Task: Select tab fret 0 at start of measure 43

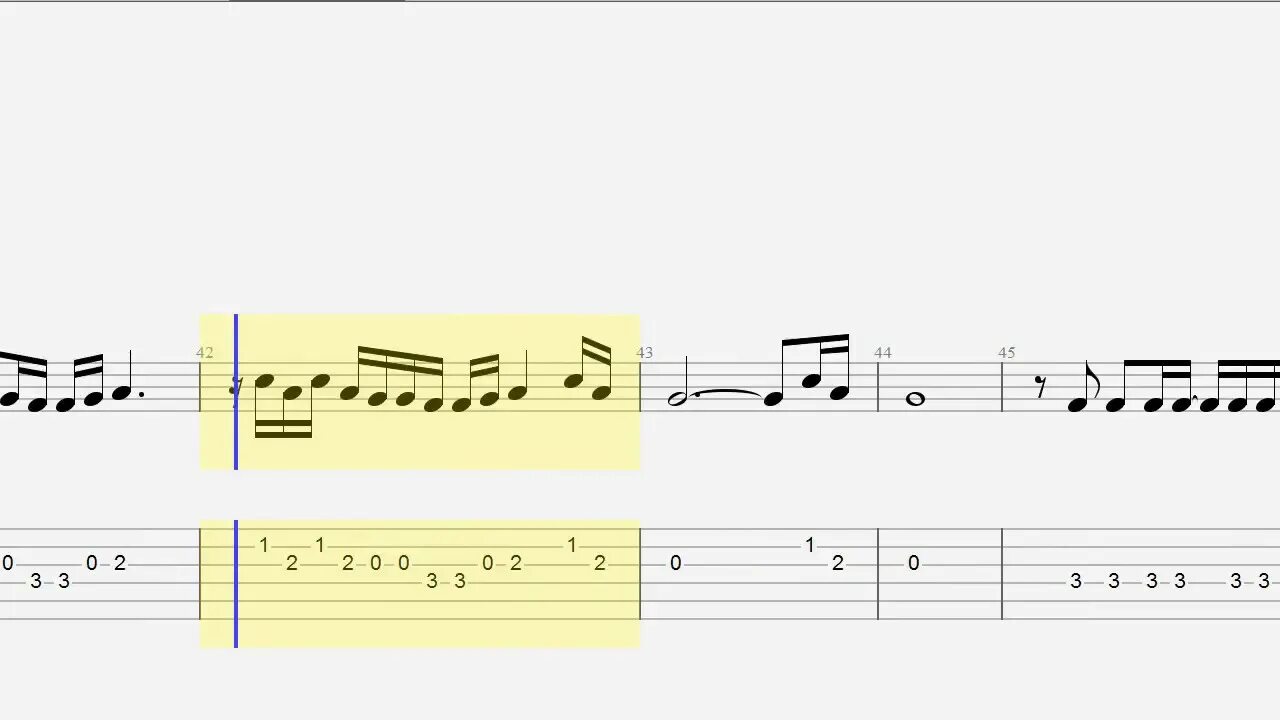Action: (x=675, y=564)
